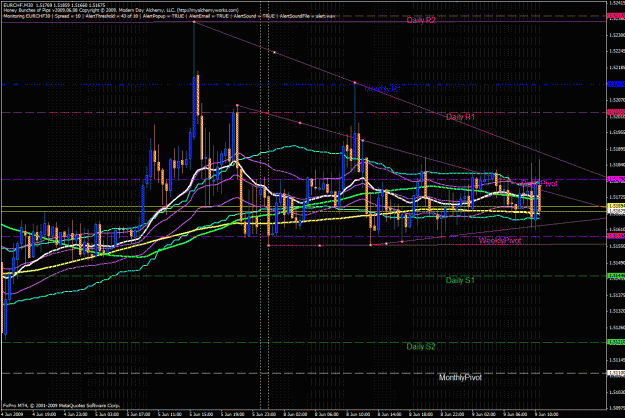Click the red Daily R2 price tag
This screenshot has width=625, height=418.
615,16
